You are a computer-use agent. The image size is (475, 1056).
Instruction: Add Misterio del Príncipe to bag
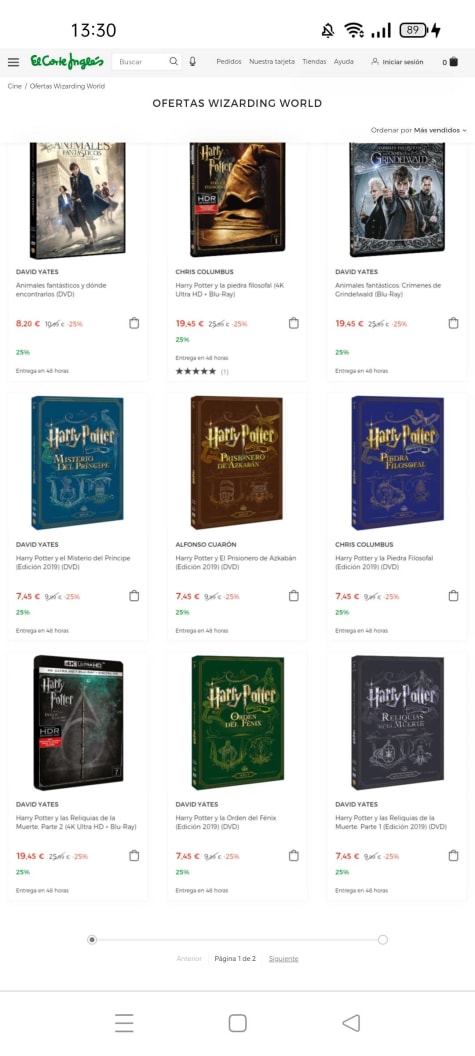click(x=134, y=596)
